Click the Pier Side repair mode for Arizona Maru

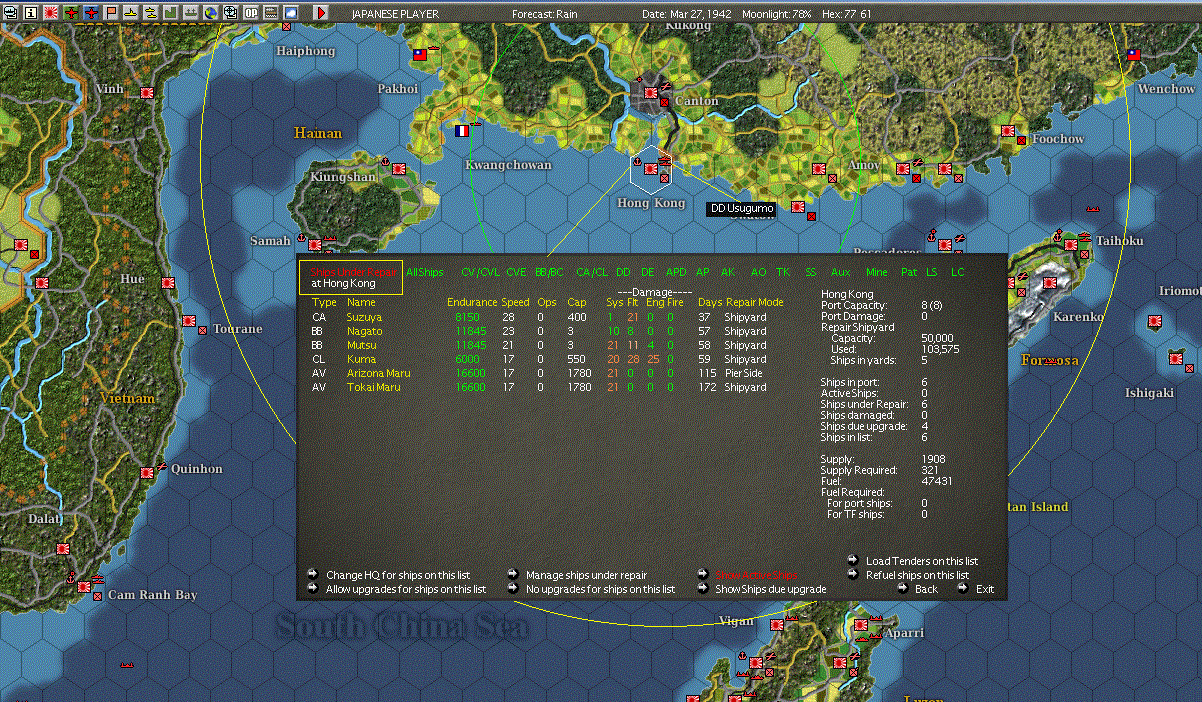pyautogui.click(x=744, y=373)
